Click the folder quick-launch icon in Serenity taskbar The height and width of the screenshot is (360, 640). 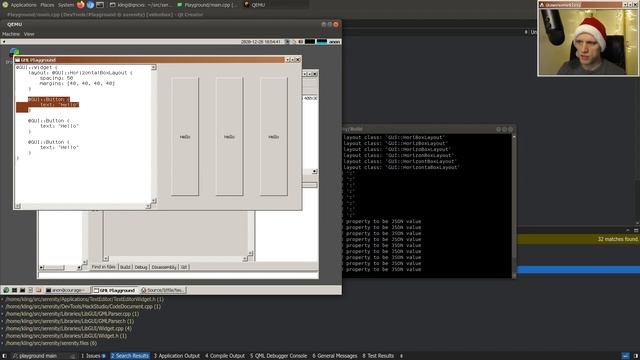point(38,290)
